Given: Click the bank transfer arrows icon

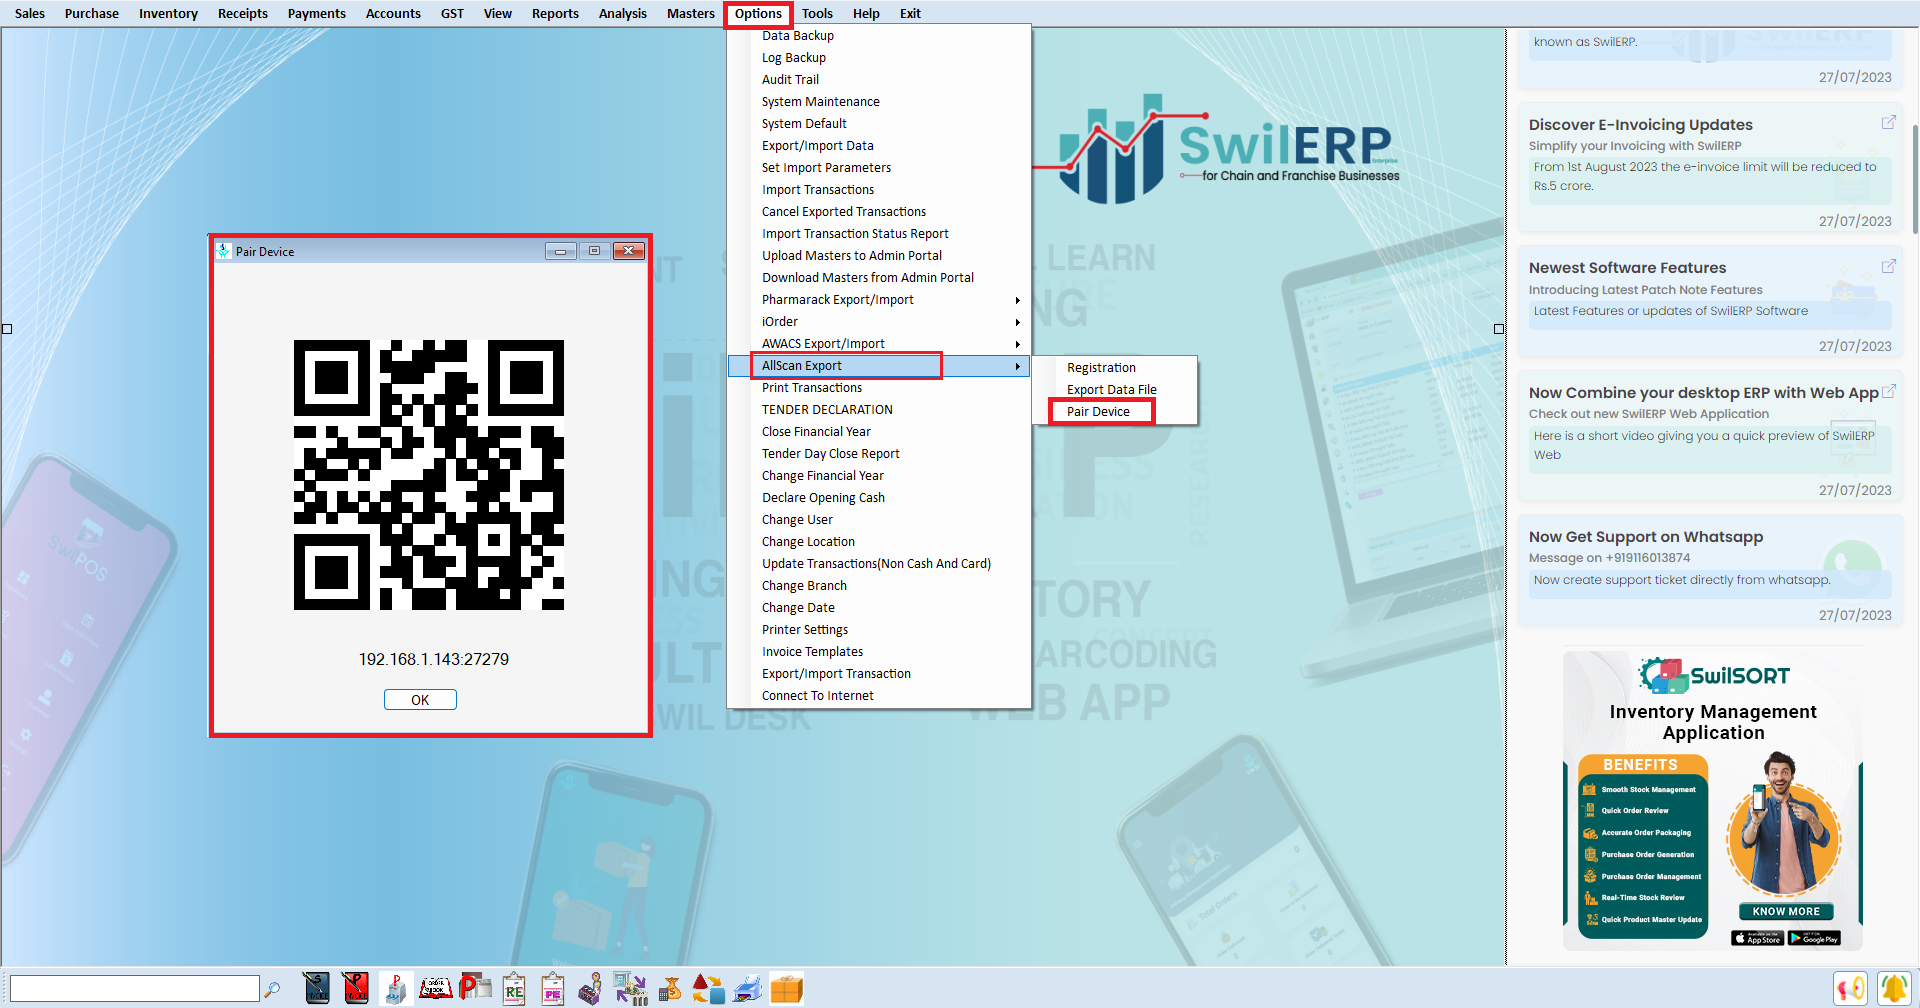Looking at the screenshot, I should point(630,988).
